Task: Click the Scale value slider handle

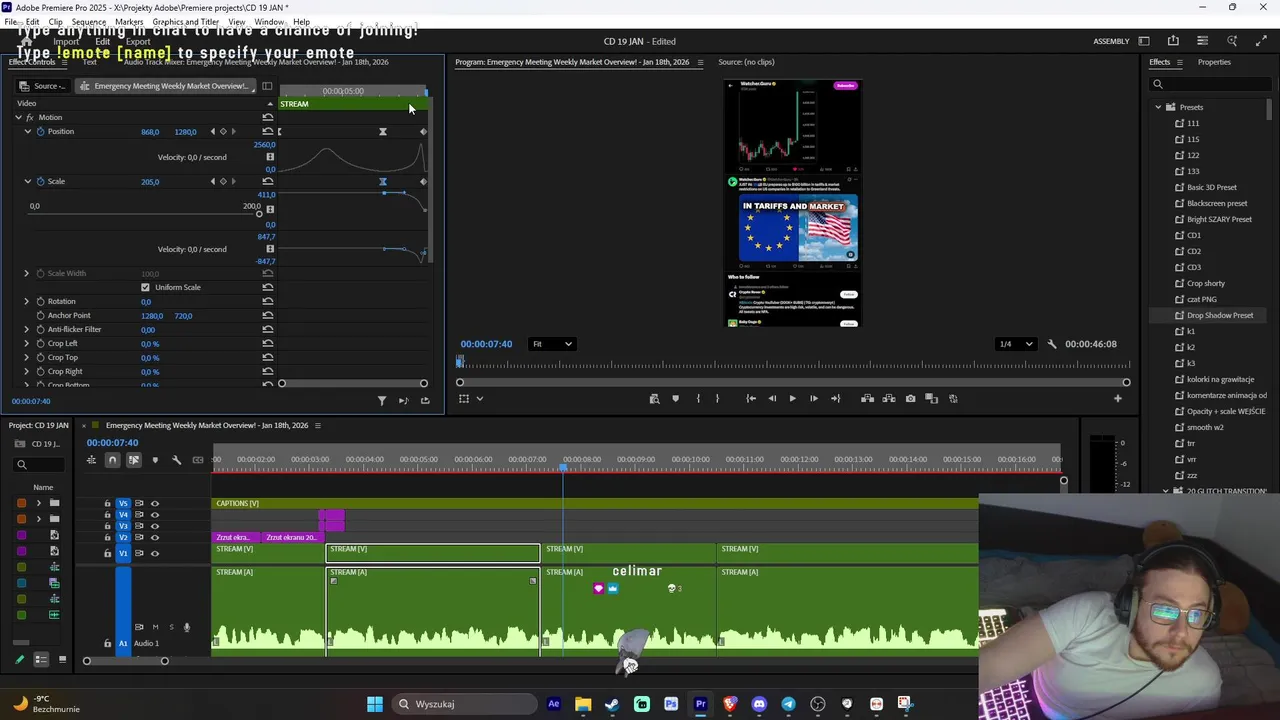Action: (259, 214)
